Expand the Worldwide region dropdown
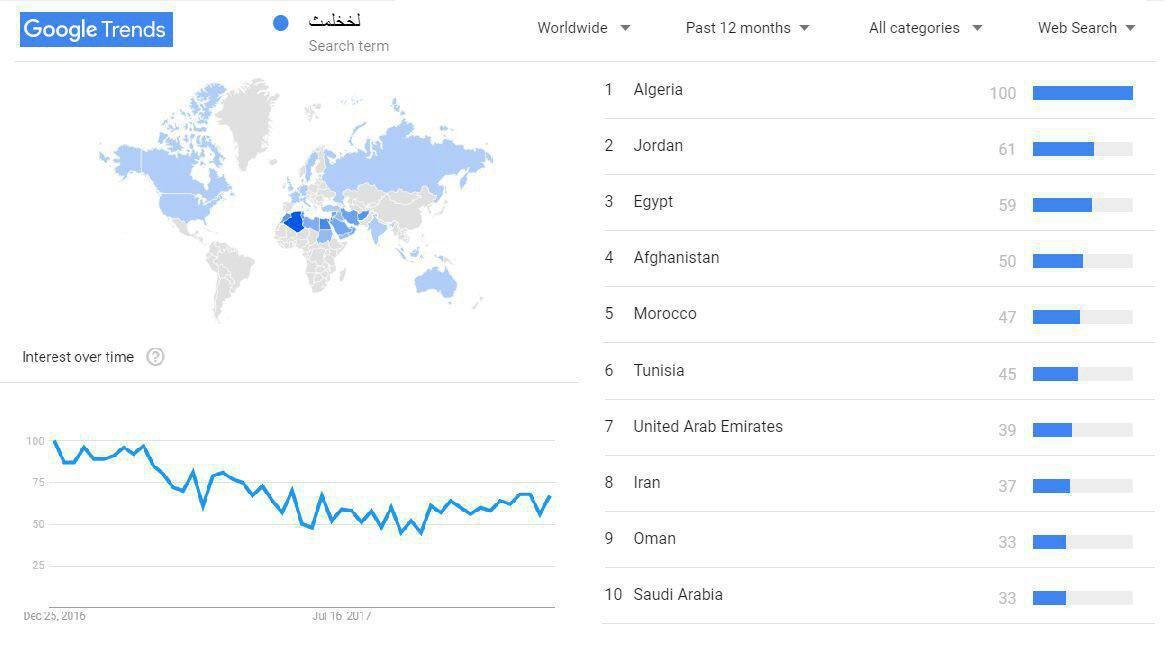Screen dimensions: 1174x648 [584, 28]
